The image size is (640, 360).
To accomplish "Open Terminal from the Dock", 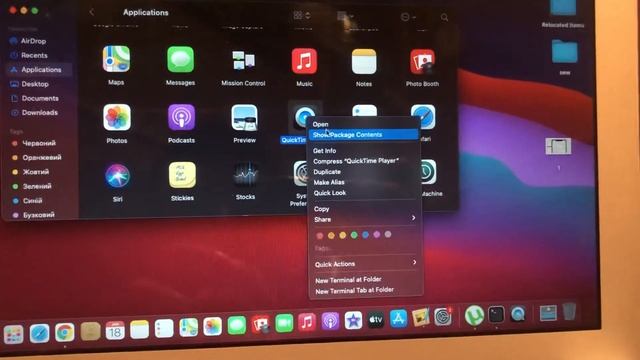I will (496, 314).
